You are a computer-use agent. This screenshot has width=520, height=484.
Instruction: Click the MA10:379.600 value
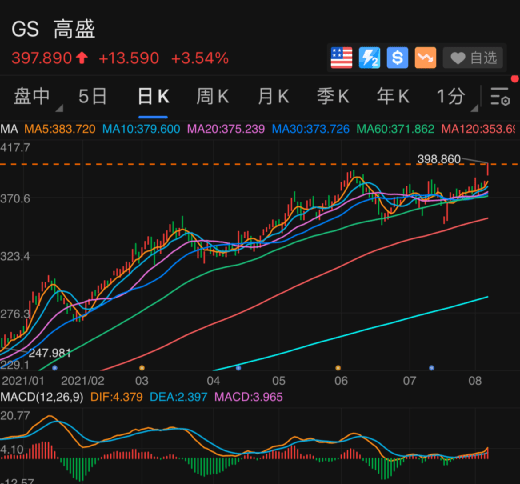(141, 129)
